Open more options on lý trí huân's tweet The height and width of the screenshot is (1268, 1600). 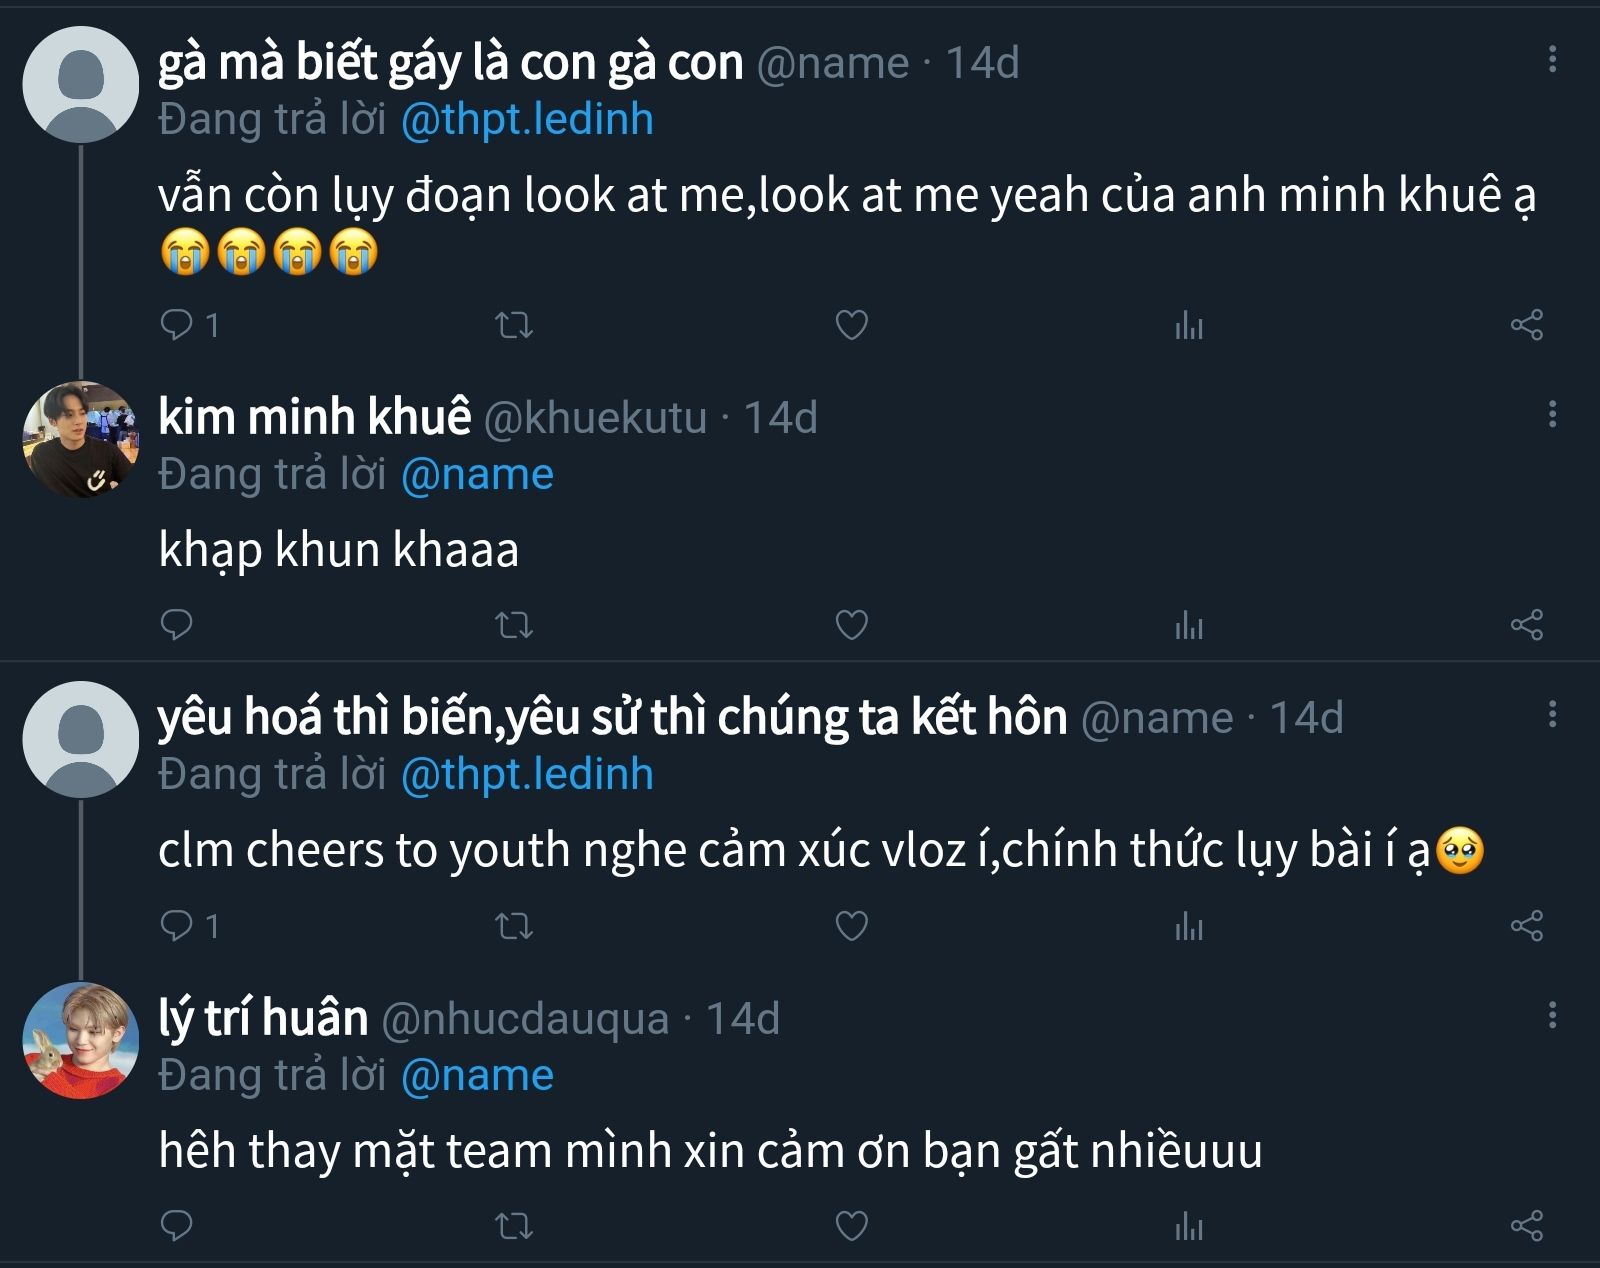click(1552, 1016)
